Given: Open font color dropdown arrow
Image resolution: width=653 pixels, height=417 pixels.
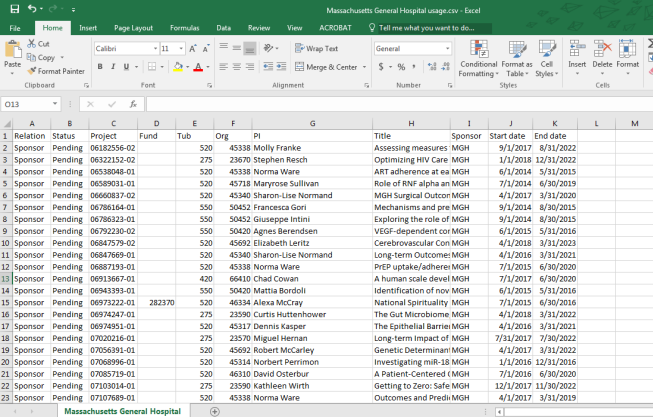Looking at the screenshot, I should (x=208, y=67).
